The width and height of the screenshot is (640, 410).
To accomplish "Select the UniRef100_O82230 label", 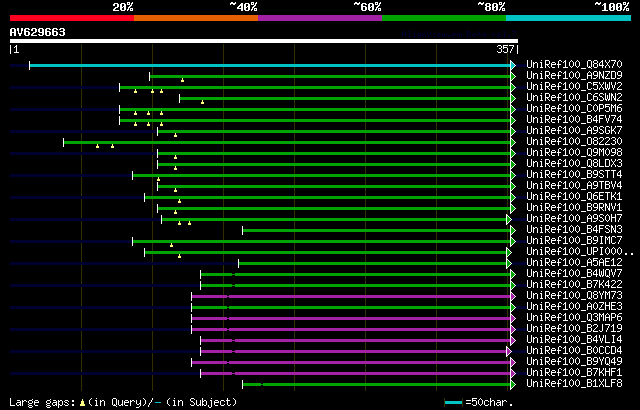I will click(x=574, y=142).
